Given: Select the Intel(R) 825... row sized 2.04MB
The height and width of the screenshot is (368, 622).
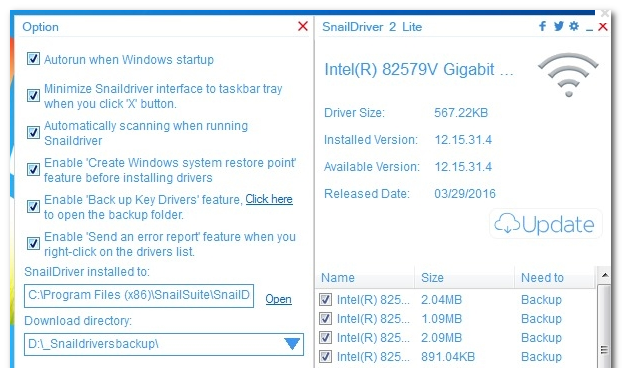Looking at the screenshot, I should pyautogui.click(x=456, y=299).
